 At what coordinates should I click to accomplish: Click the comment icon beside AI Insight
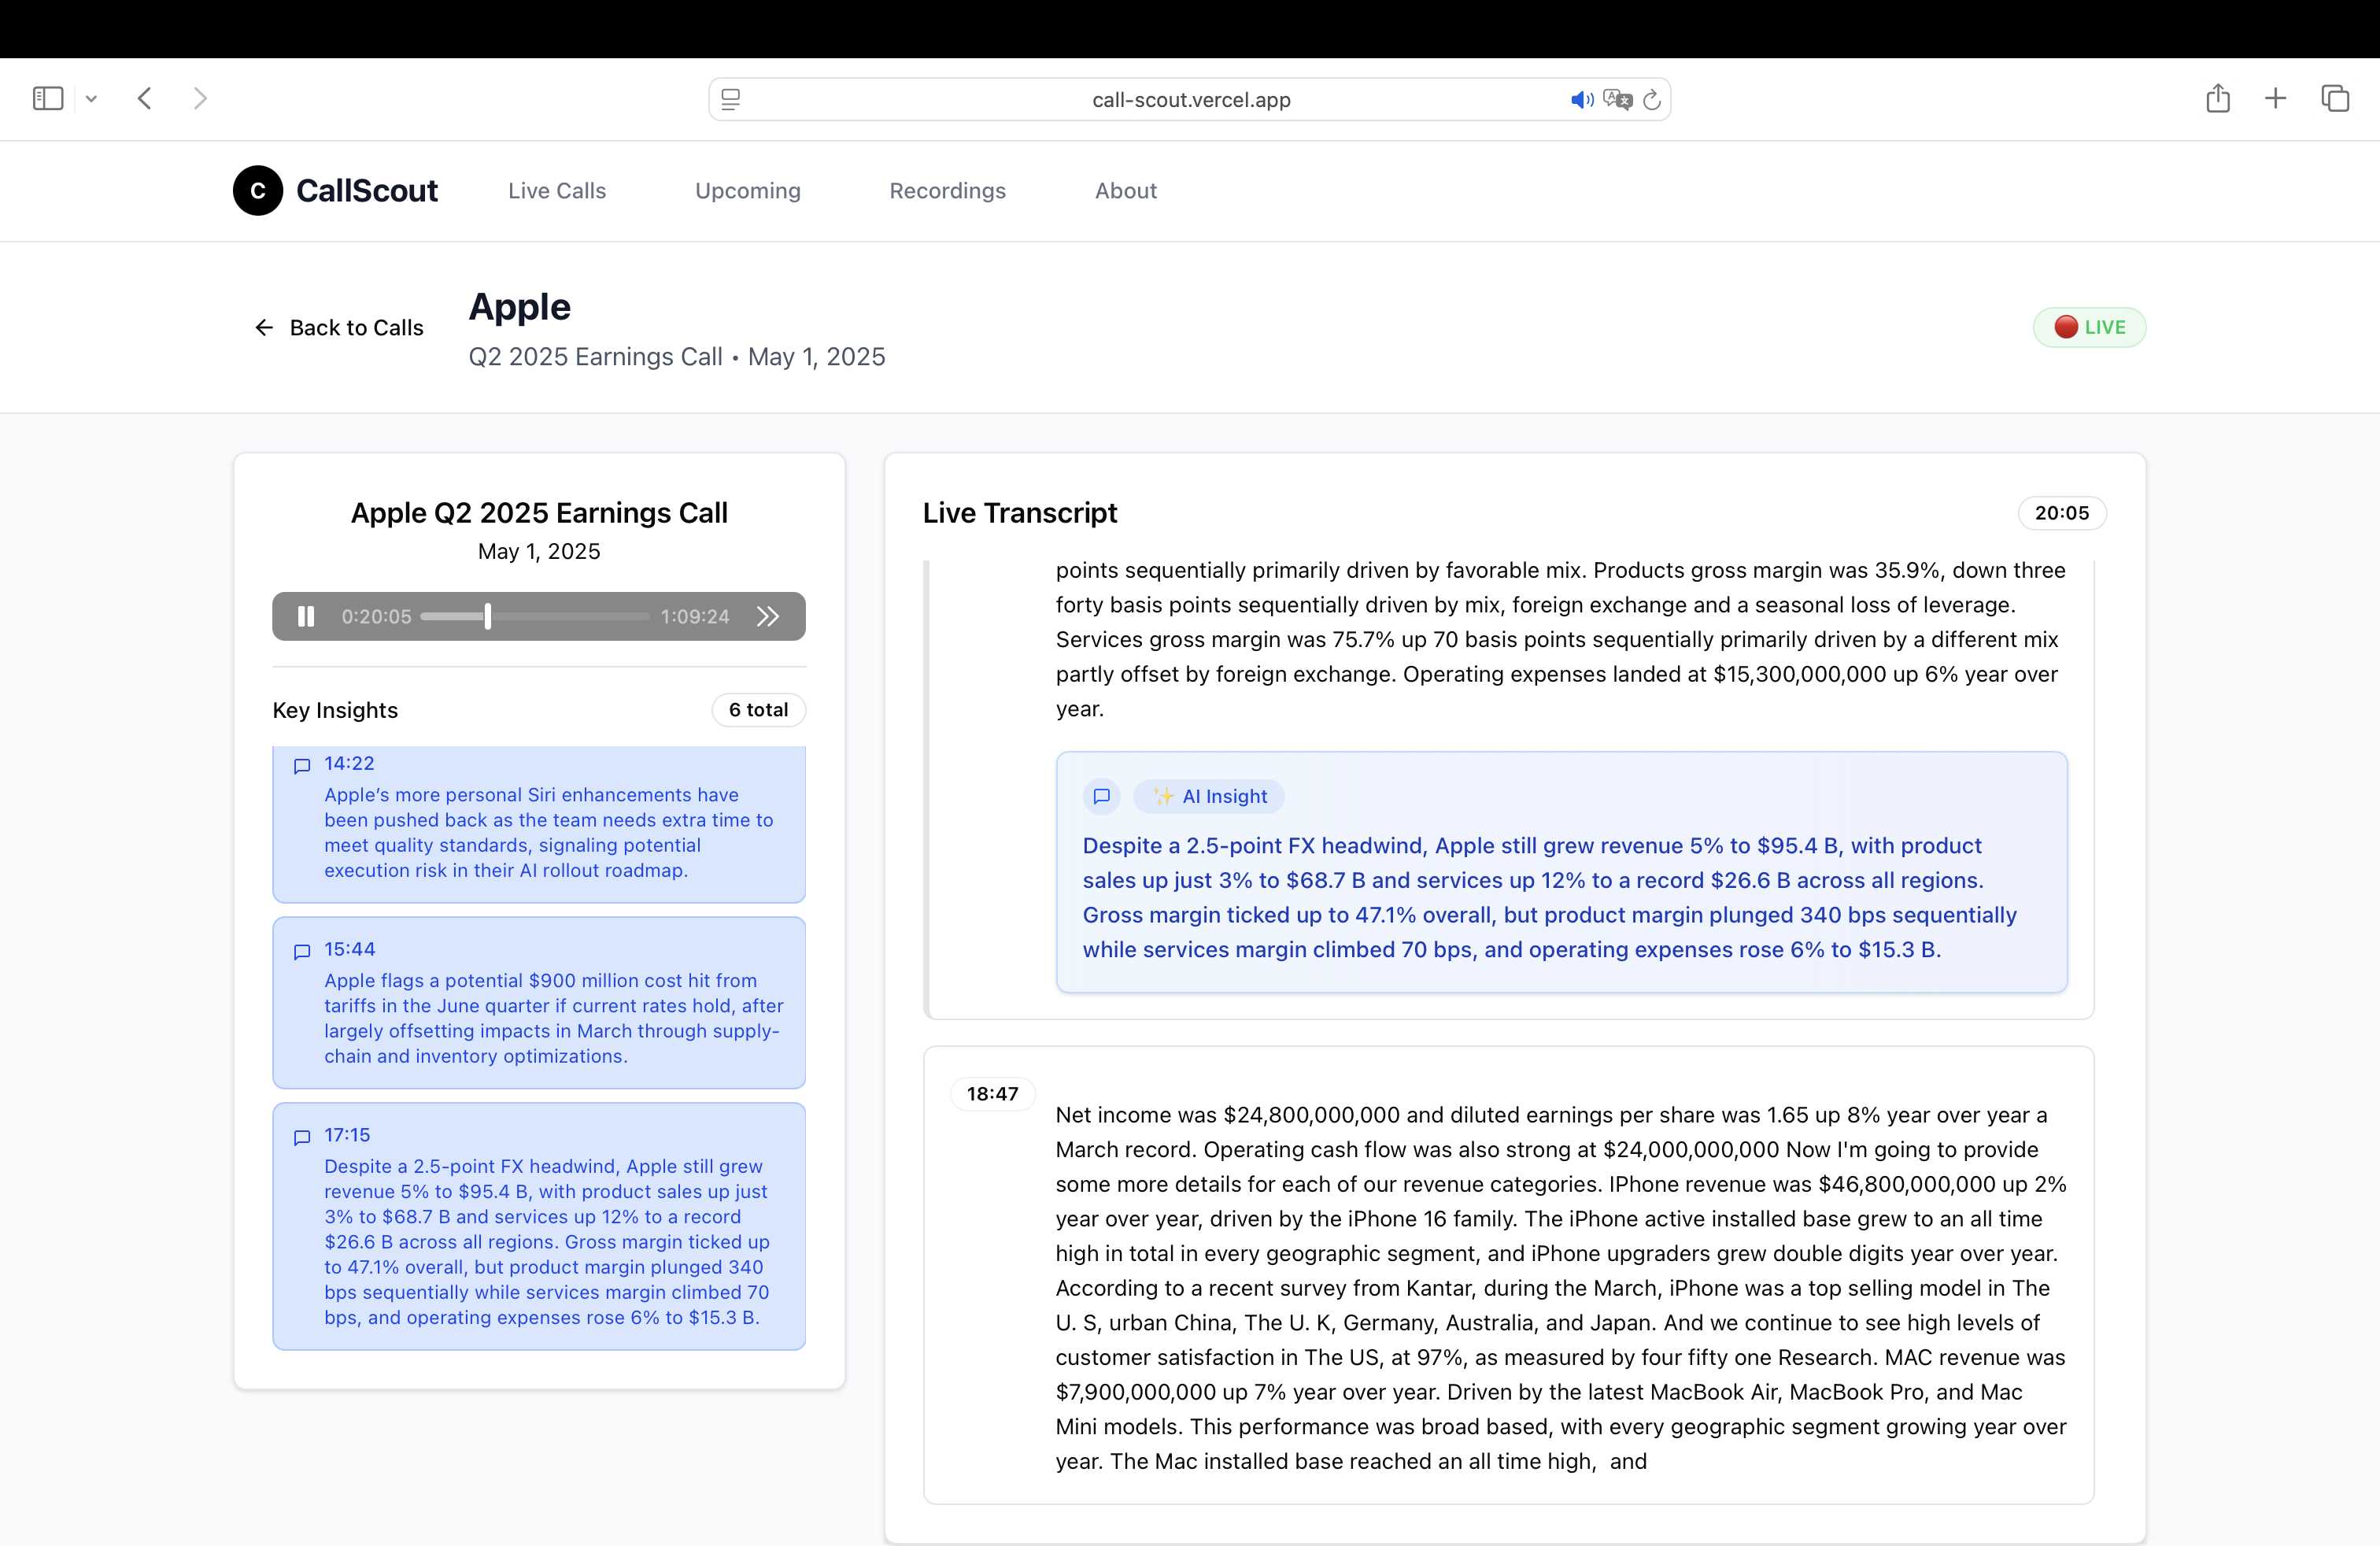1101,796
